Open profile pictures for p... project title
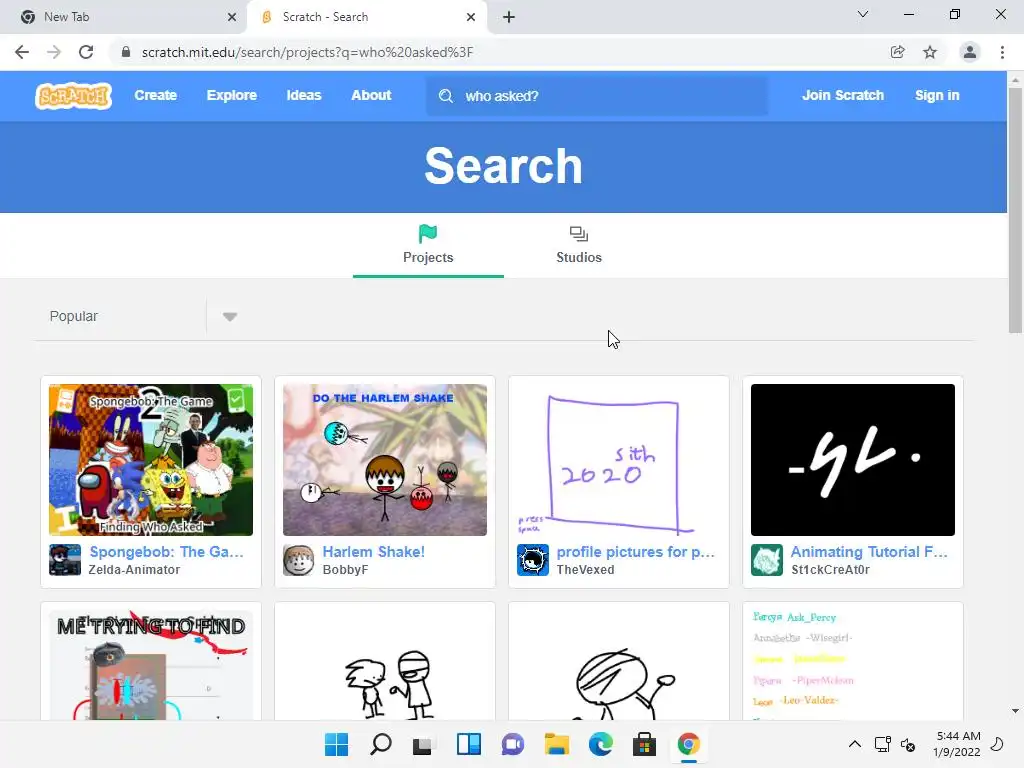Image resolution: width=1024 pixels, height=768 pixels. tap(635, 552)
